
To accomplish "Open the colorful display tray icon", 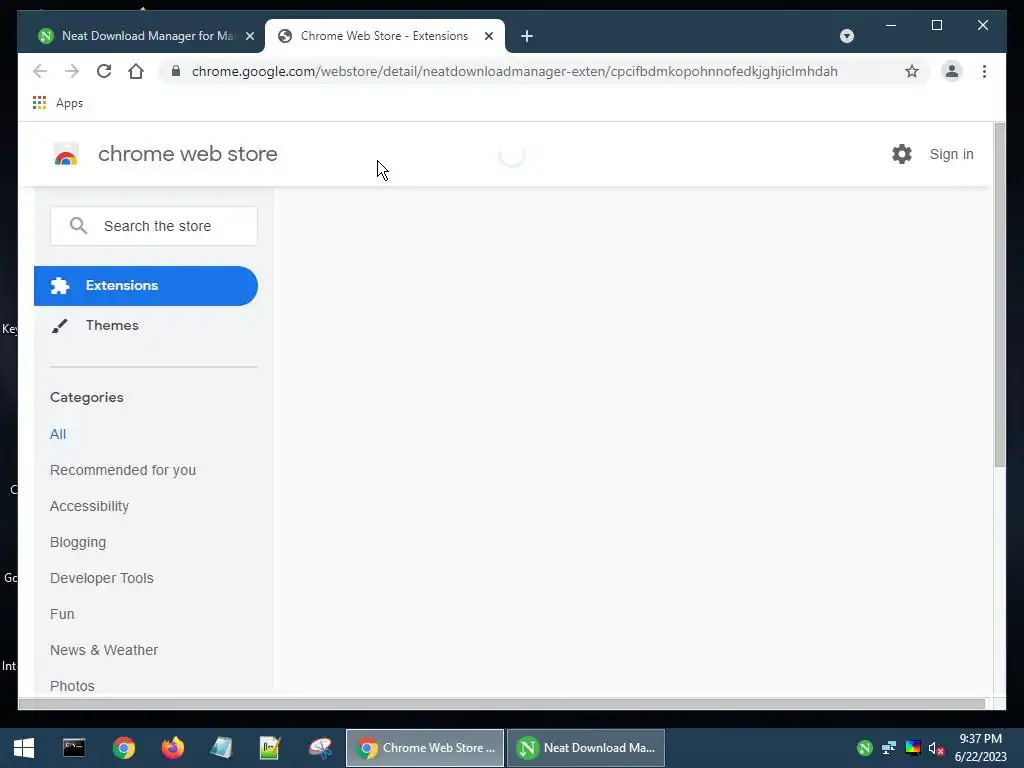I will tap(912, 748).
